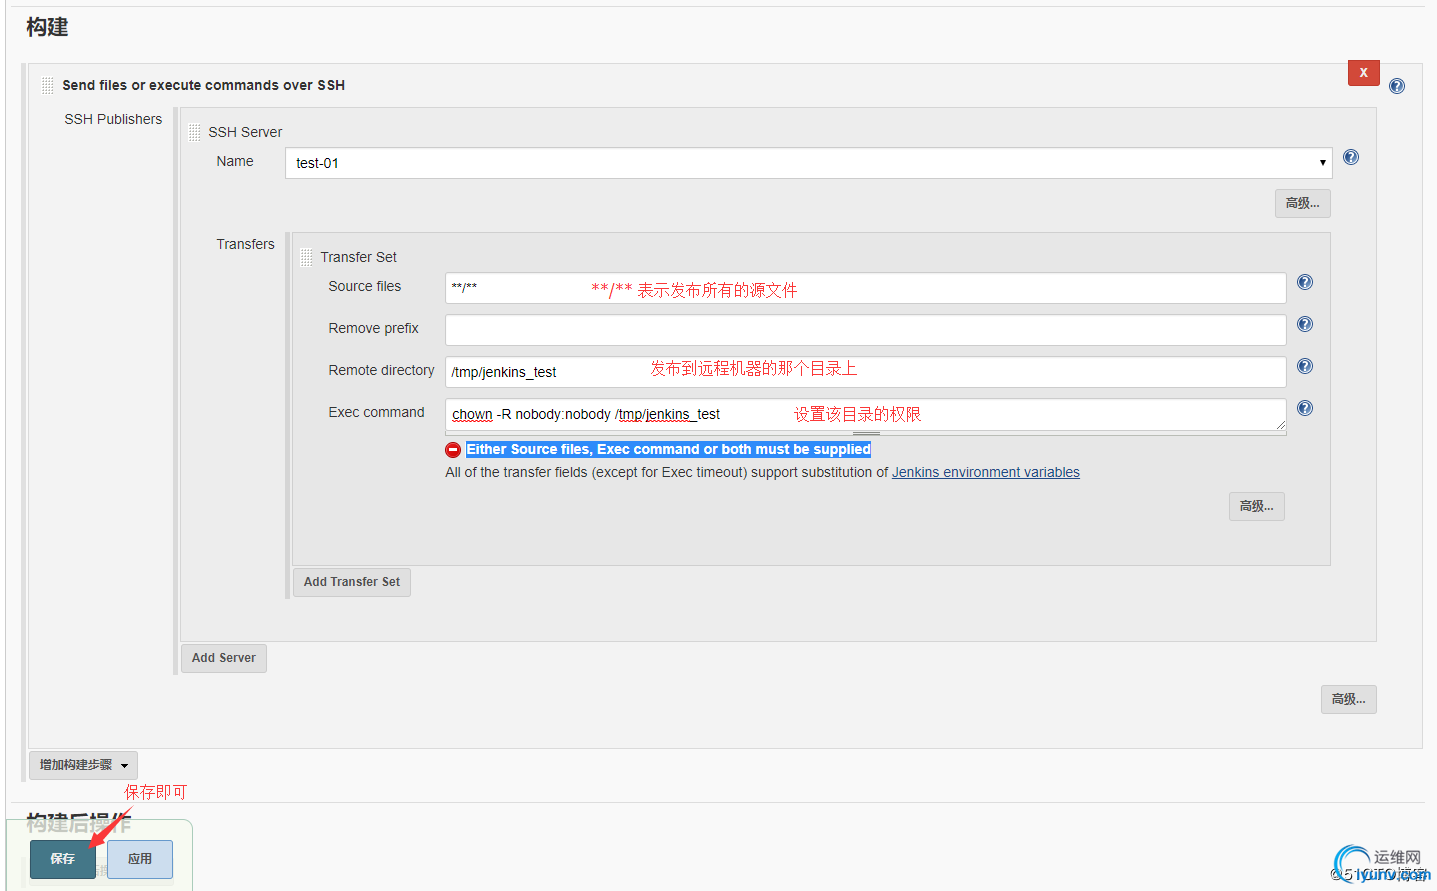The width and height of the screenshot is (1437, 891).
Task: Grab the Transfer Set drag handle
Action: (306, 257)
